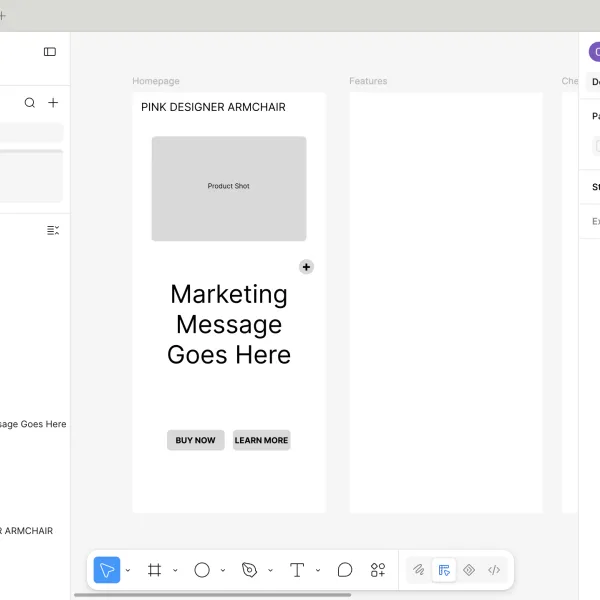Select the Product Shot placeholder

pyautogui.click(x=229, y=189)
